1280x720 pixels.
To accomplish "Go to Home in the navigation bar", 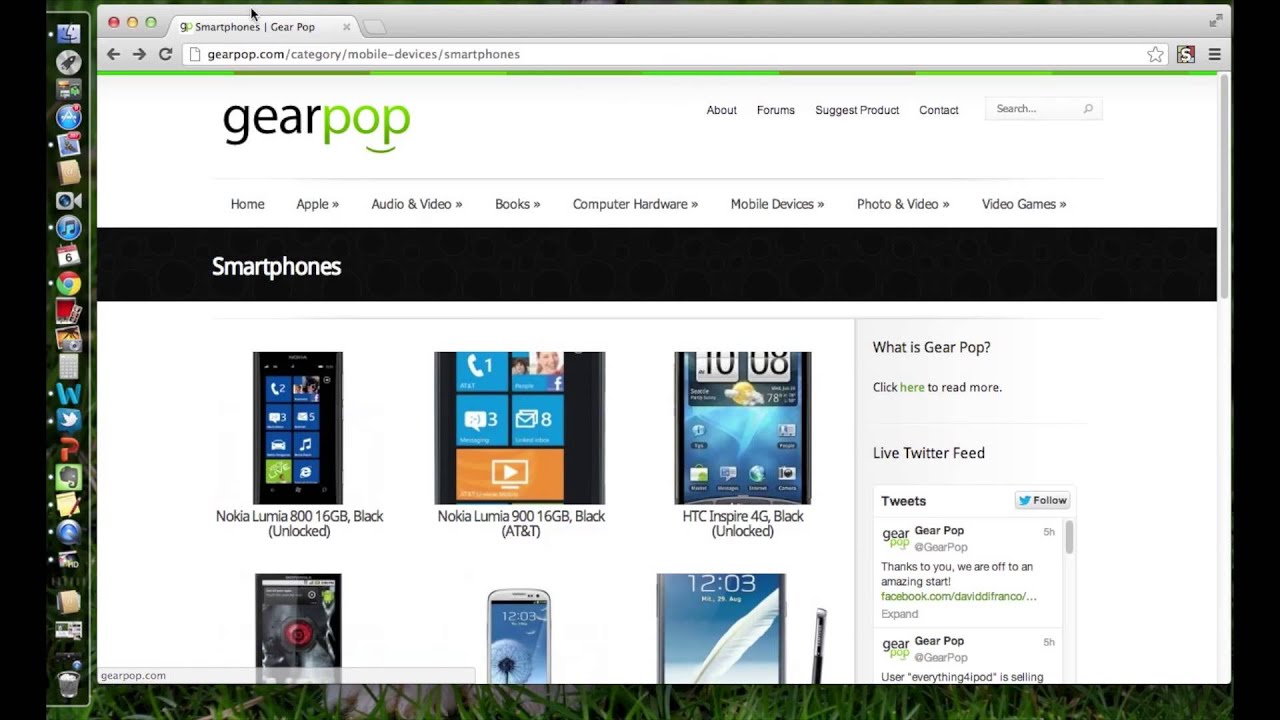I will (248, 204).
